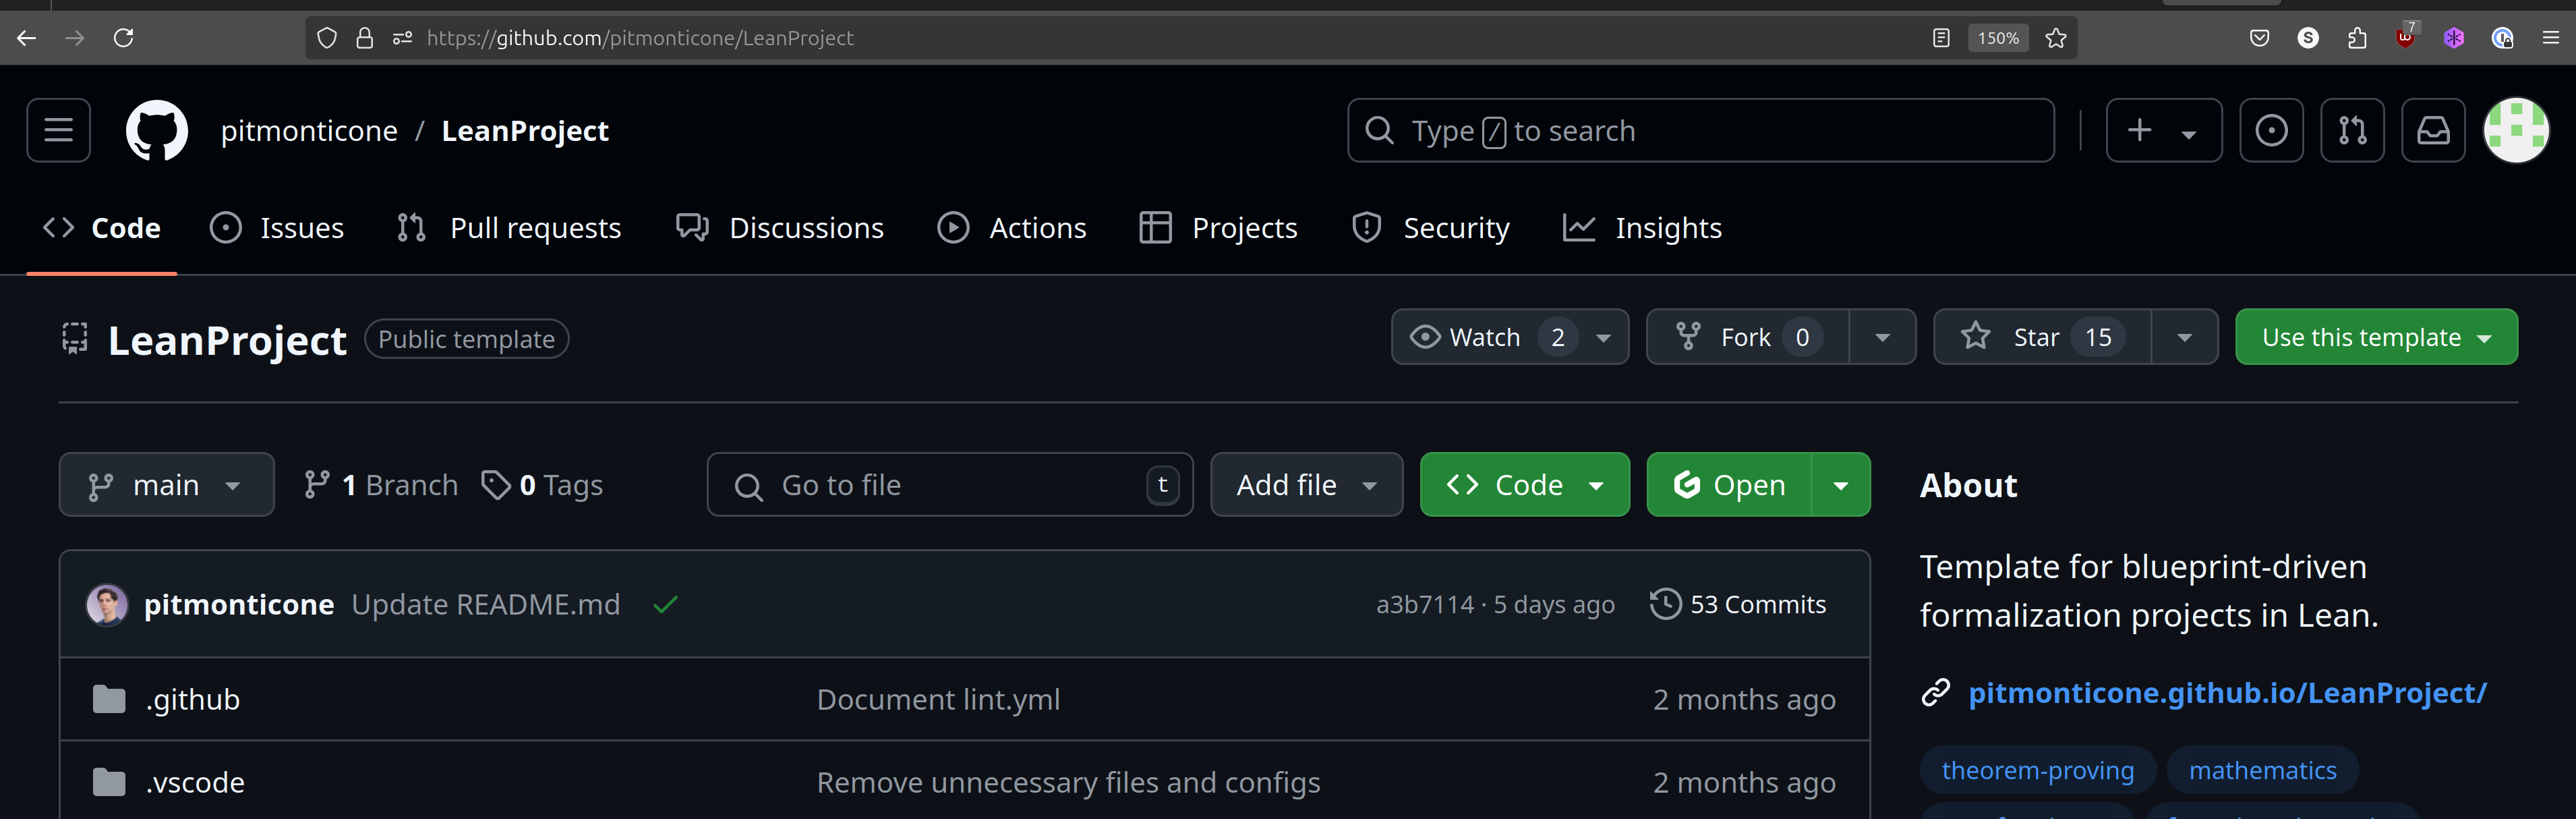Visit pitmonticone.github.io/LeanProject/ link

(x=2227, y=693)
